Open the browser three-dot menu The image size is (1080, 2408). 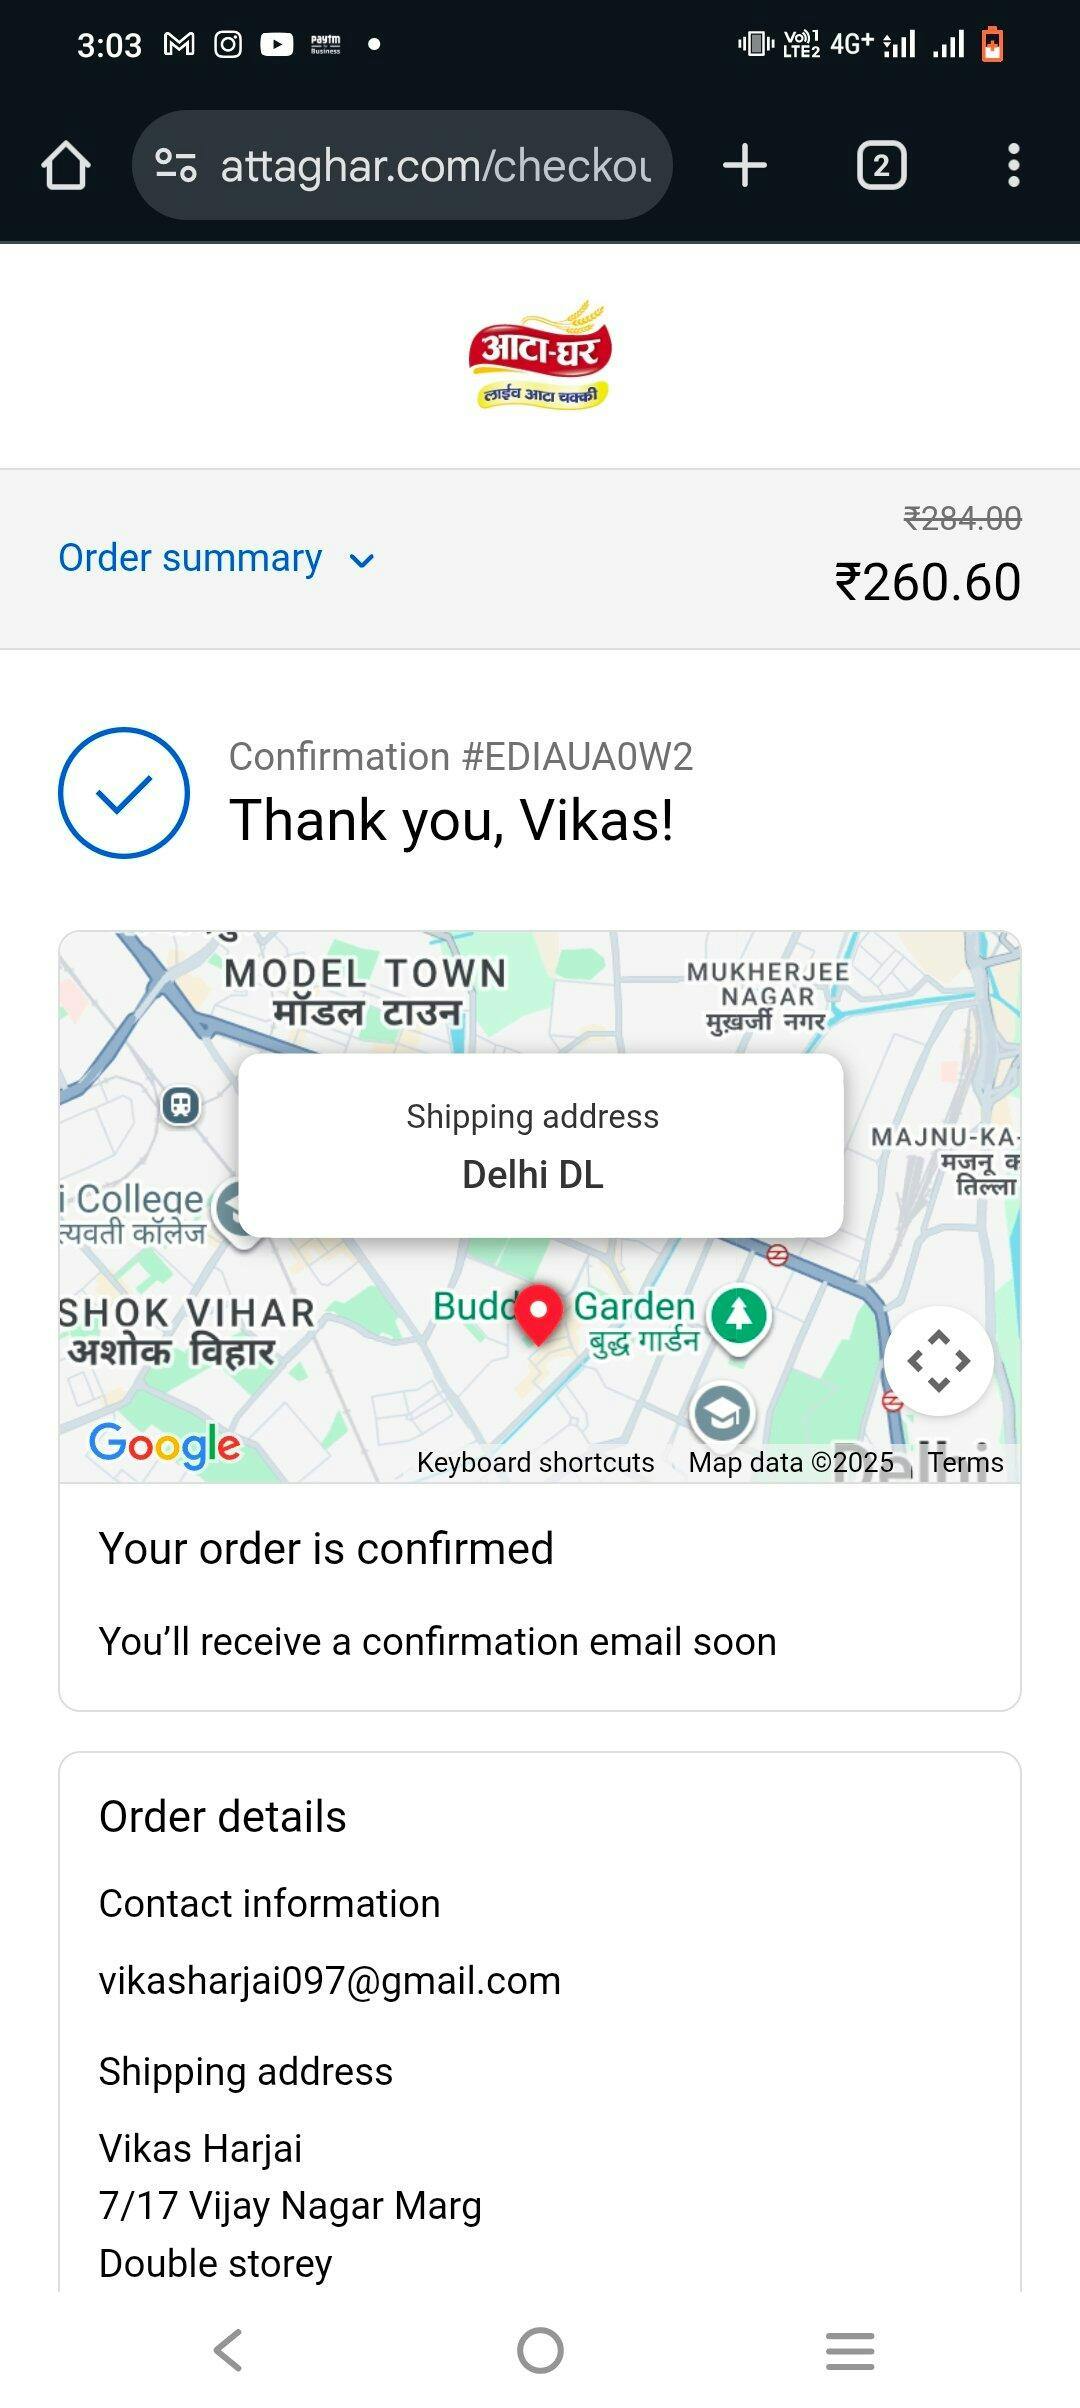click(1014, 165)
